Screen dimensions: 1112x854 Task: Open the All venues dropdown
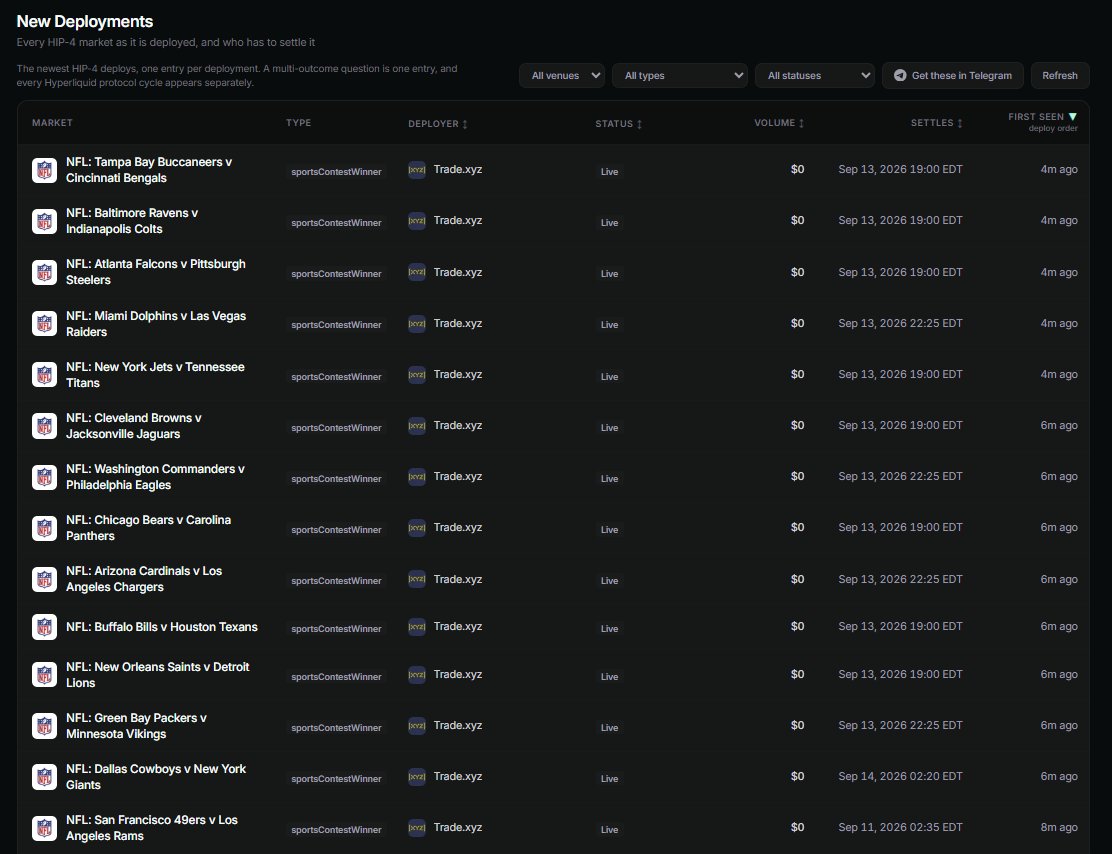pyautogui.click(x=562, y=75)
